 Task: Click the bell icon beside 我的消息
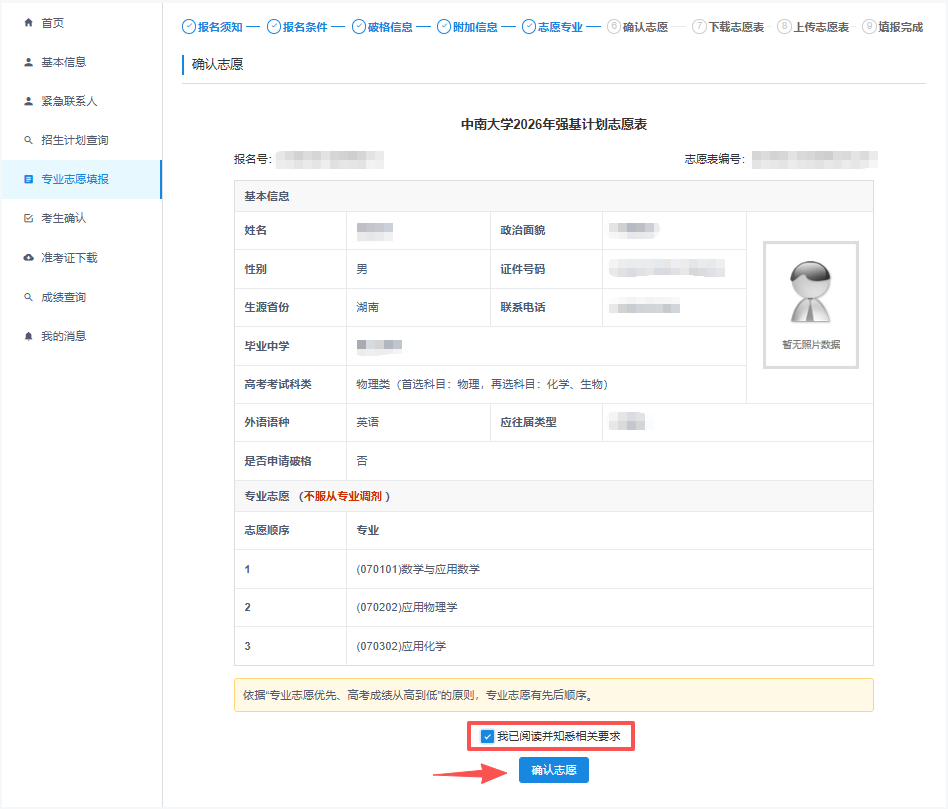28,336
